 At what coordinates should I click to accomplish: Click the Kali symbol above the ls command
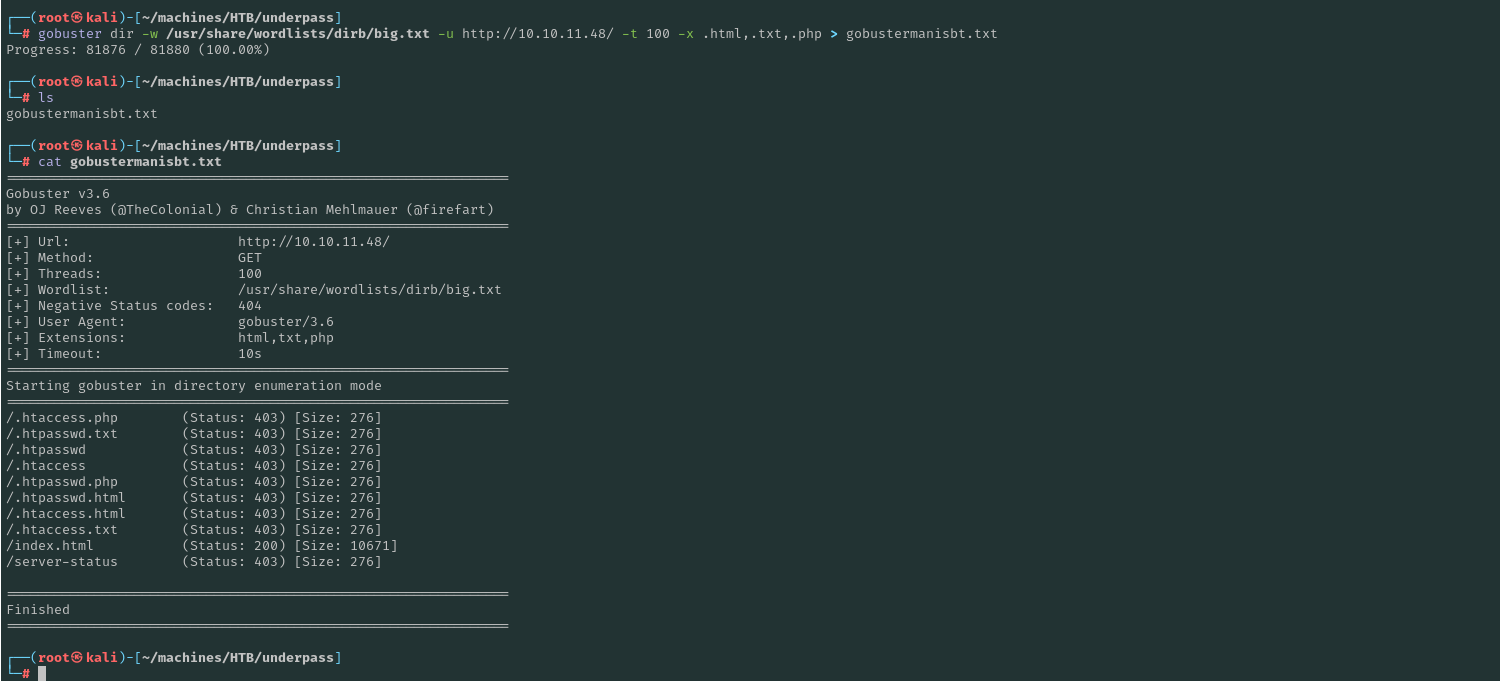click(77, 82)
